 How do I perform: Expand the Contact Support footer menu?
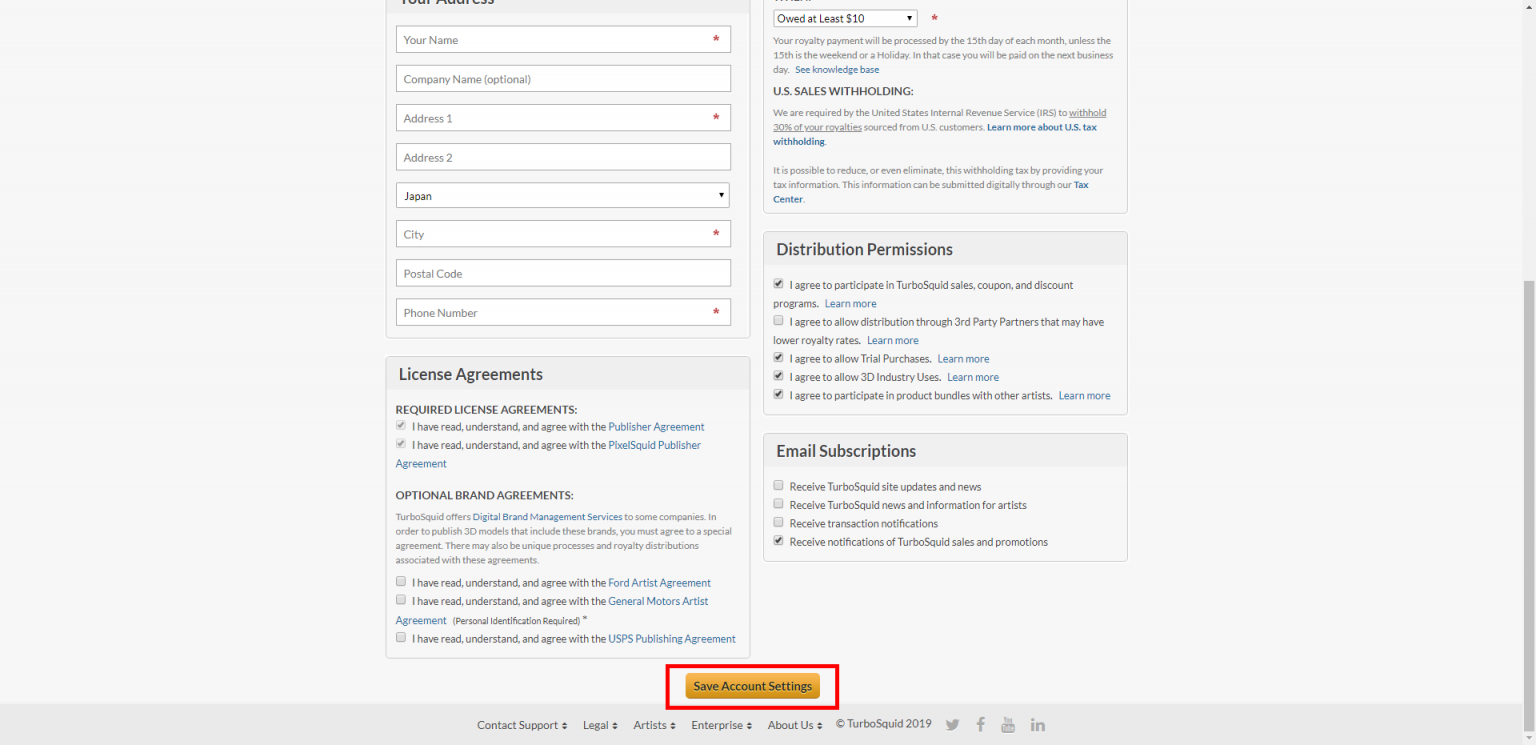pos(522,725)
